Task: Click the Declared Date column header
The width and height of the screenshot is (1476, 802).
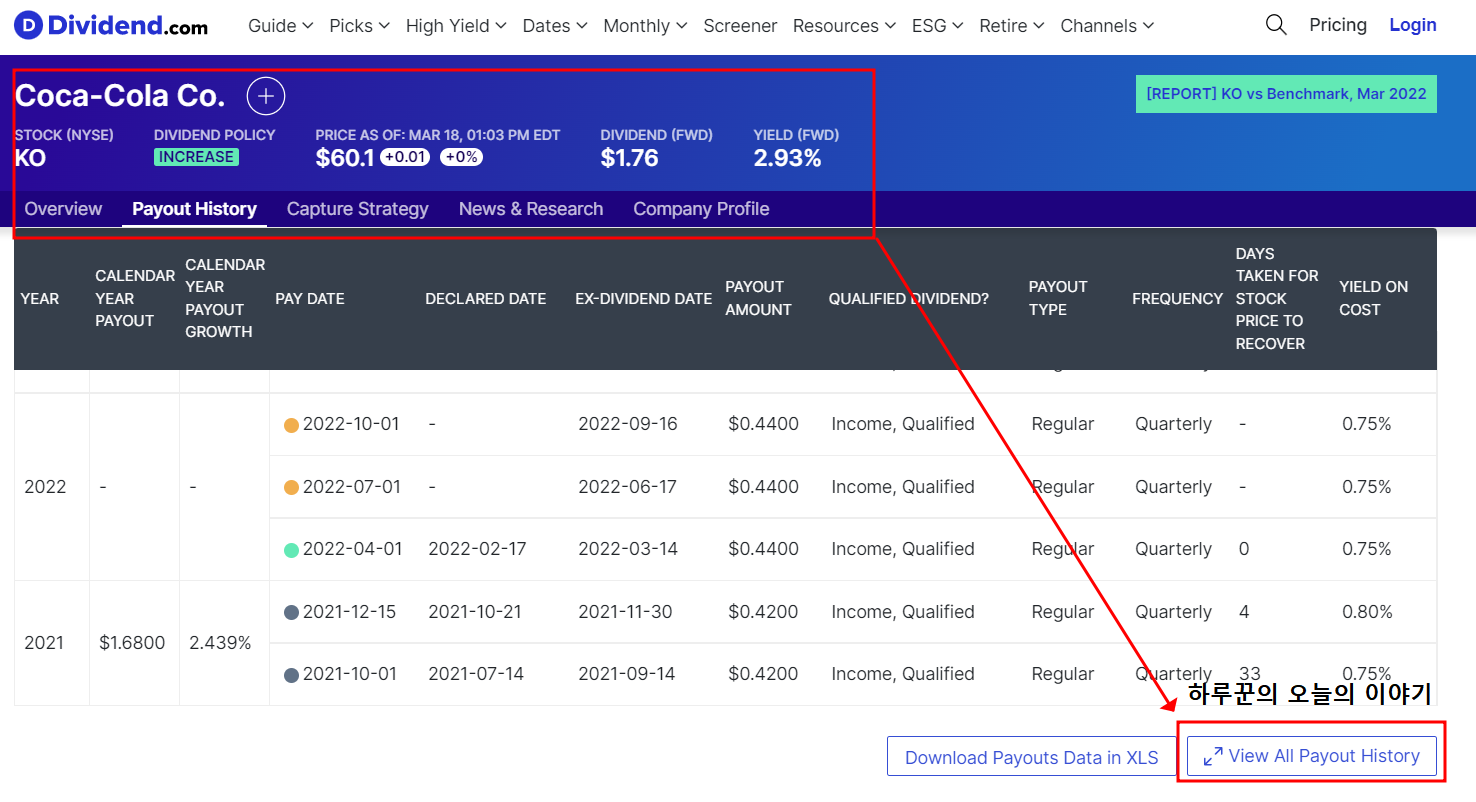Action: [x=485, y=299]
